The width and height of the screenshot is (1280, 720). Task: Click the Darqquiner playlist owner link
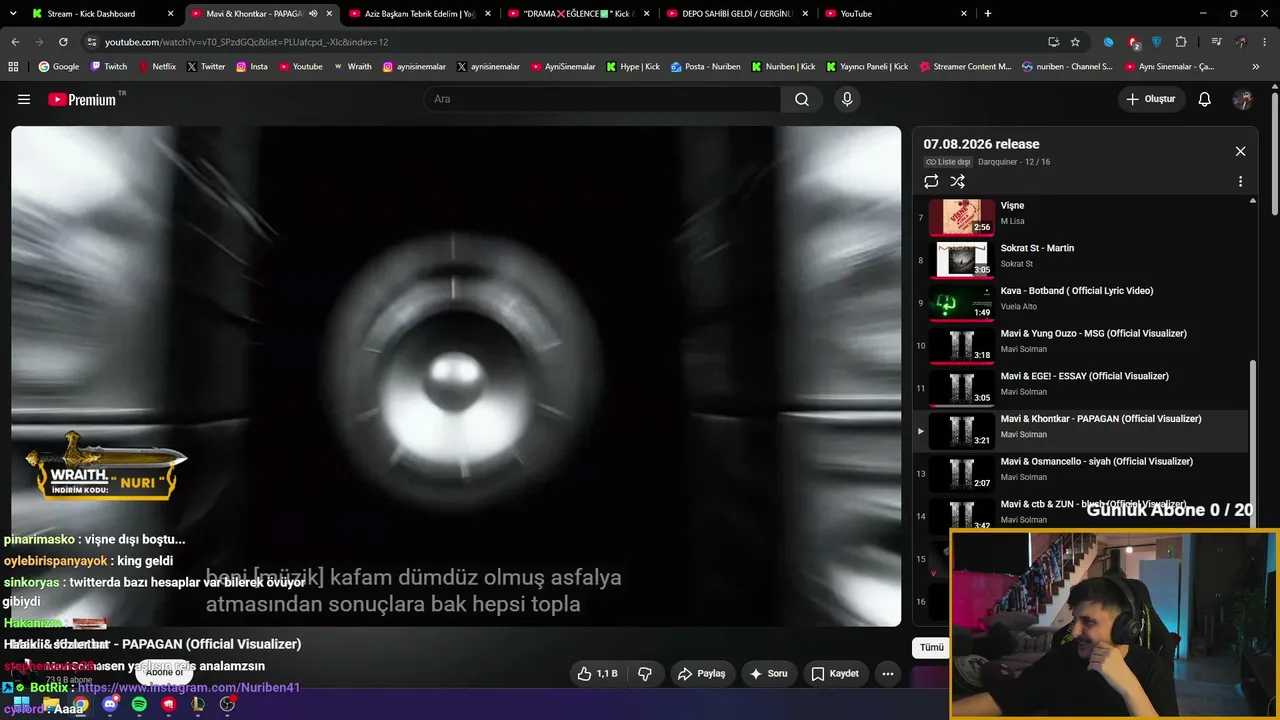998,162
